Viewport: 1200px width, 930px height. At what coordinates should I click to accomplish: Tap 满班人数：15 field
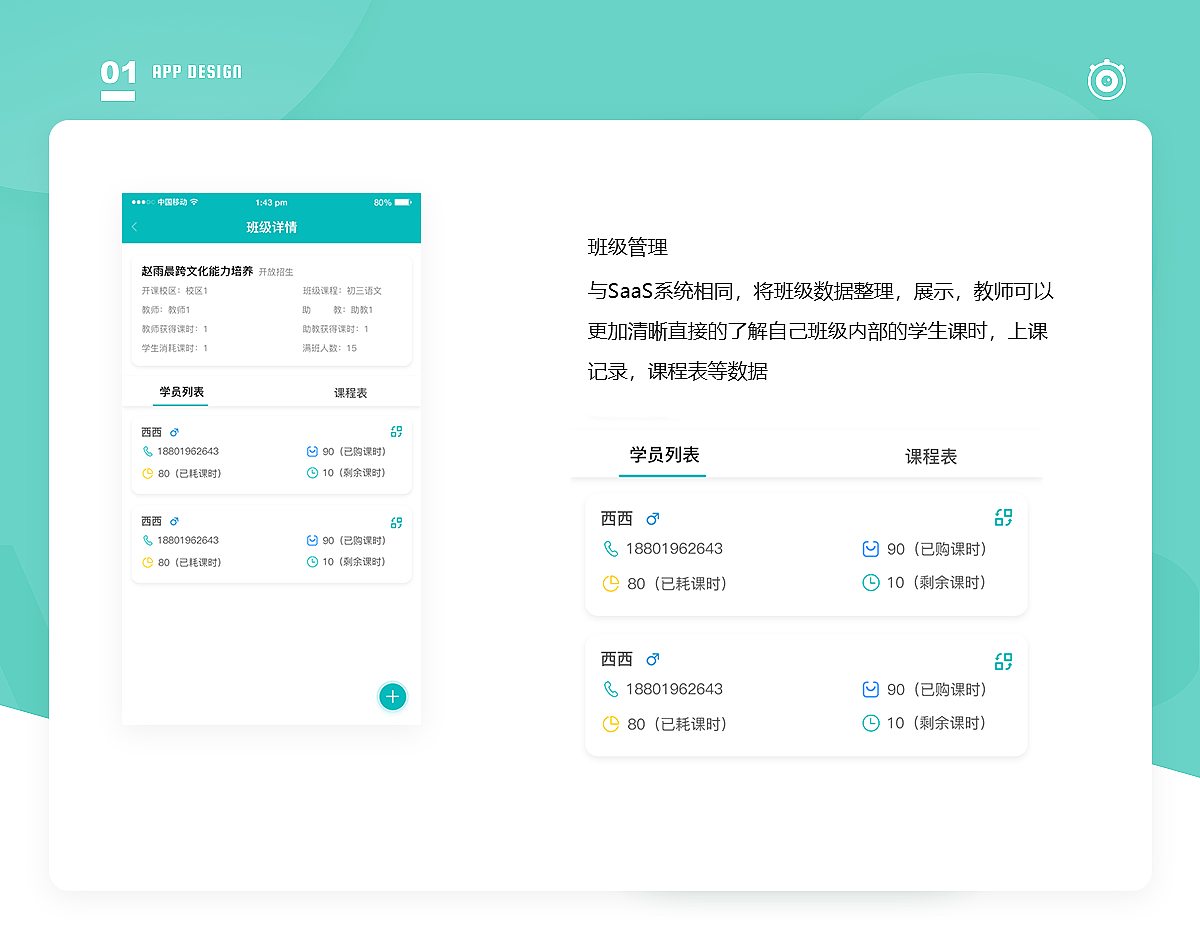point(330,348)
